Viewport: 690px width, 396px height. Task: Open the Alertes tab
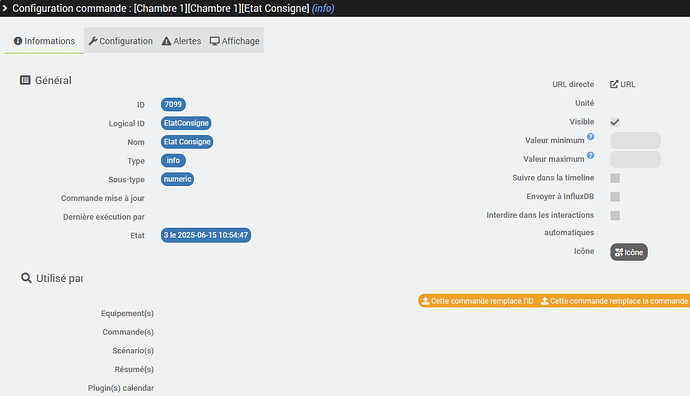coord(181,41)
